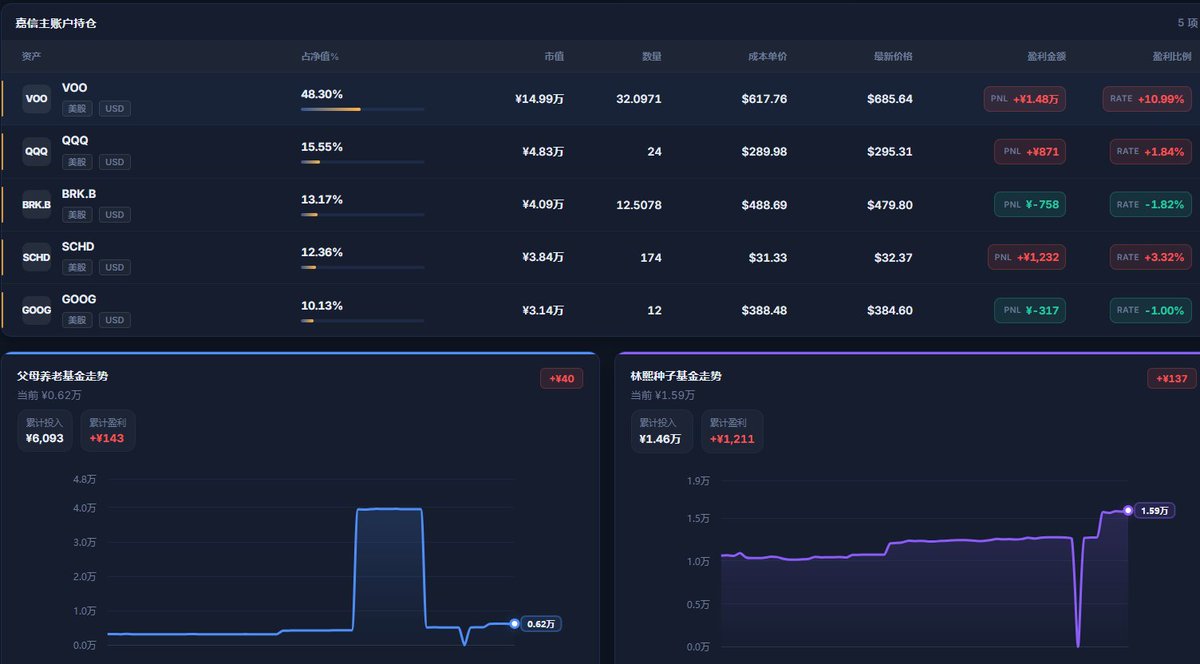Click the 累计投入 ¥6,093 stat card
1200x664 pixels.
coord(44,431)
